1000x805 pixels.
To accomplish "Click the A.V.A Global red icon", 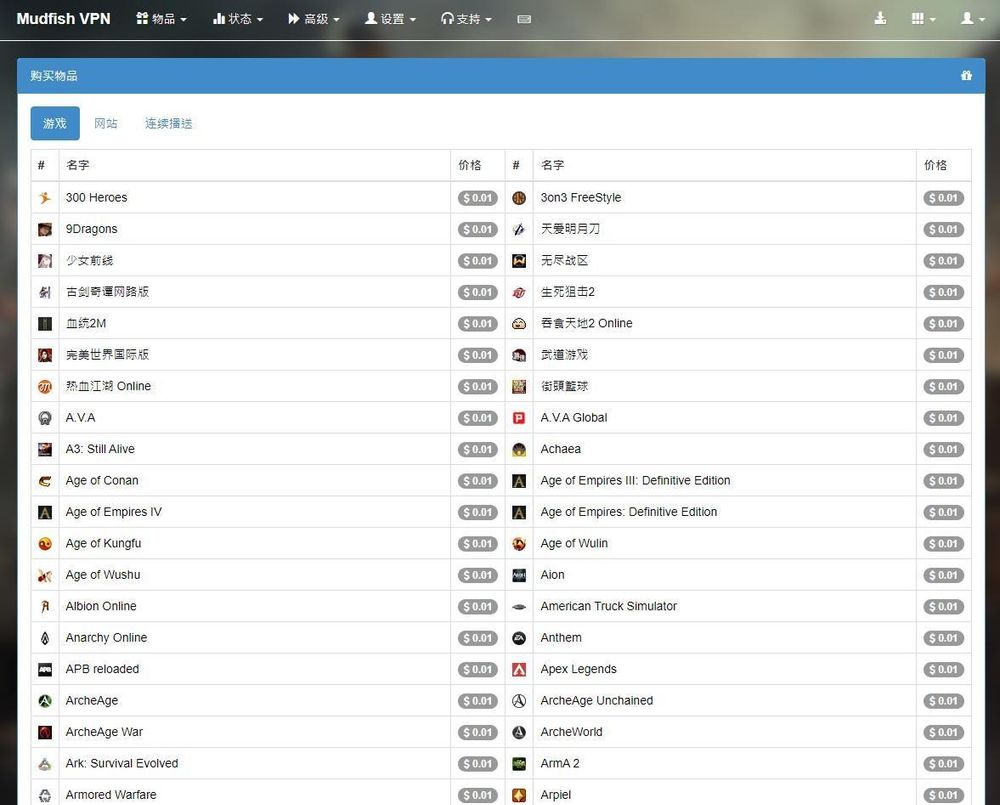I will 519,418.
